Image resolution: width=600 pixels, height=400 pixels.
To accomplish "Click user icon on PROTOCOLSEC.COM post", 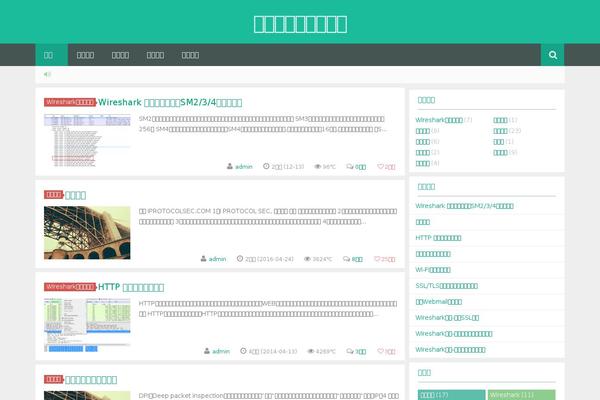I will 204,259.
